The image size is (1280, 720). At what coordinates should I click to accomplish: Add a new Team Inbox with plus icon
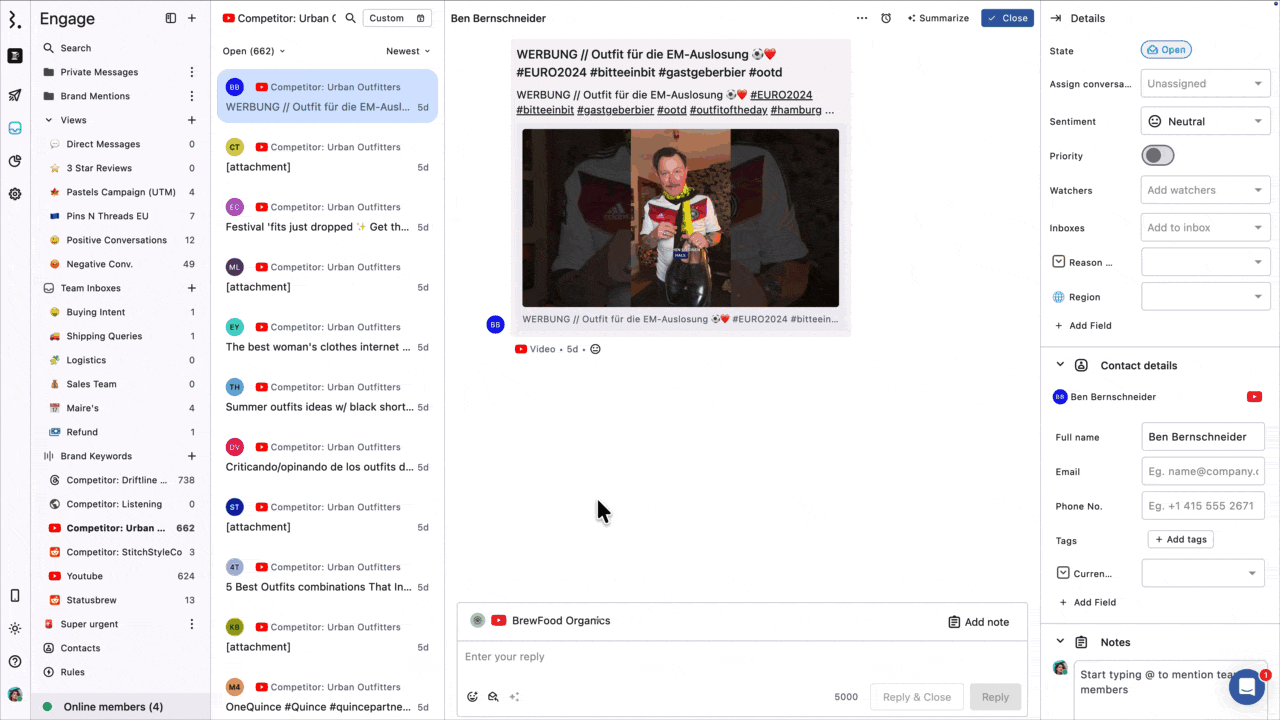pos(192,288)
